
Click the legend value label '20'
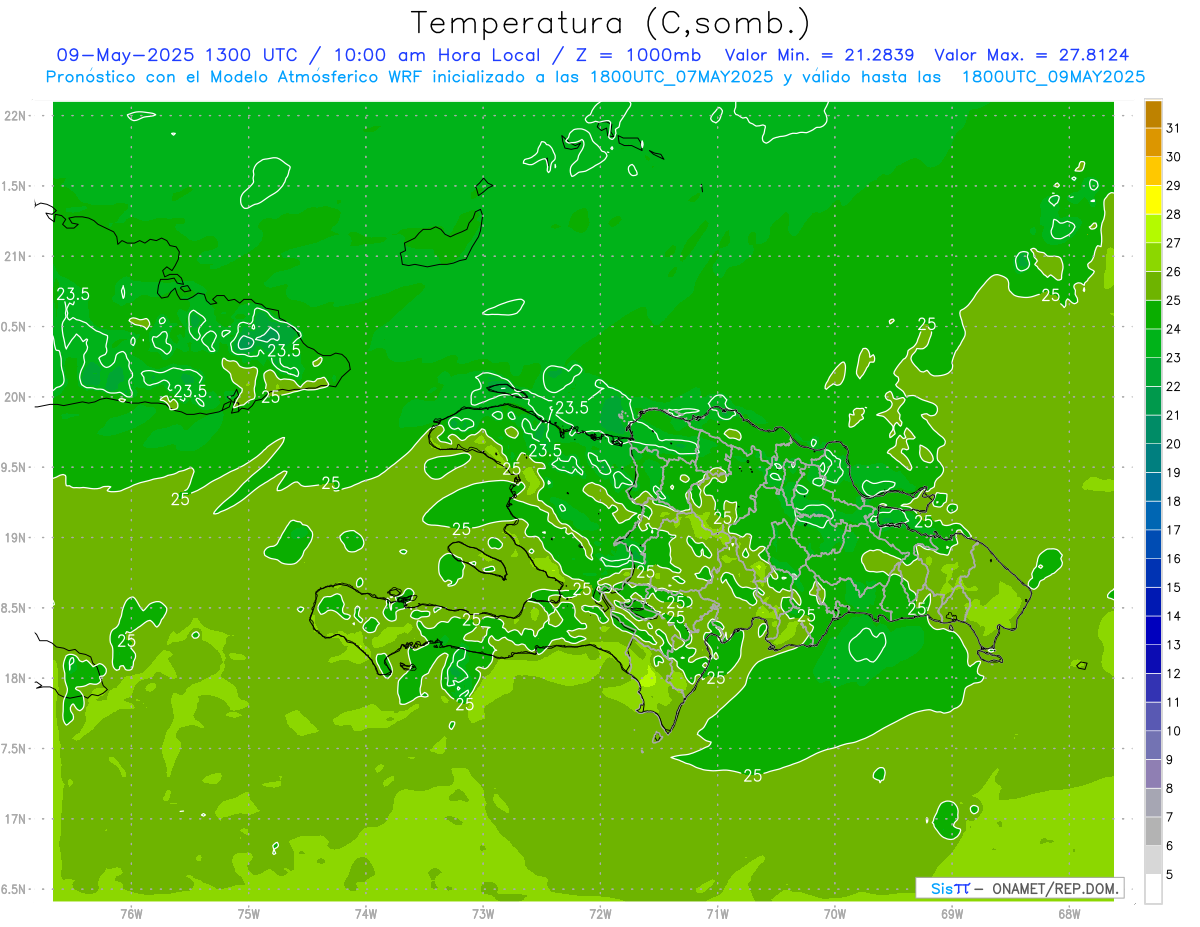(1173, 444)
